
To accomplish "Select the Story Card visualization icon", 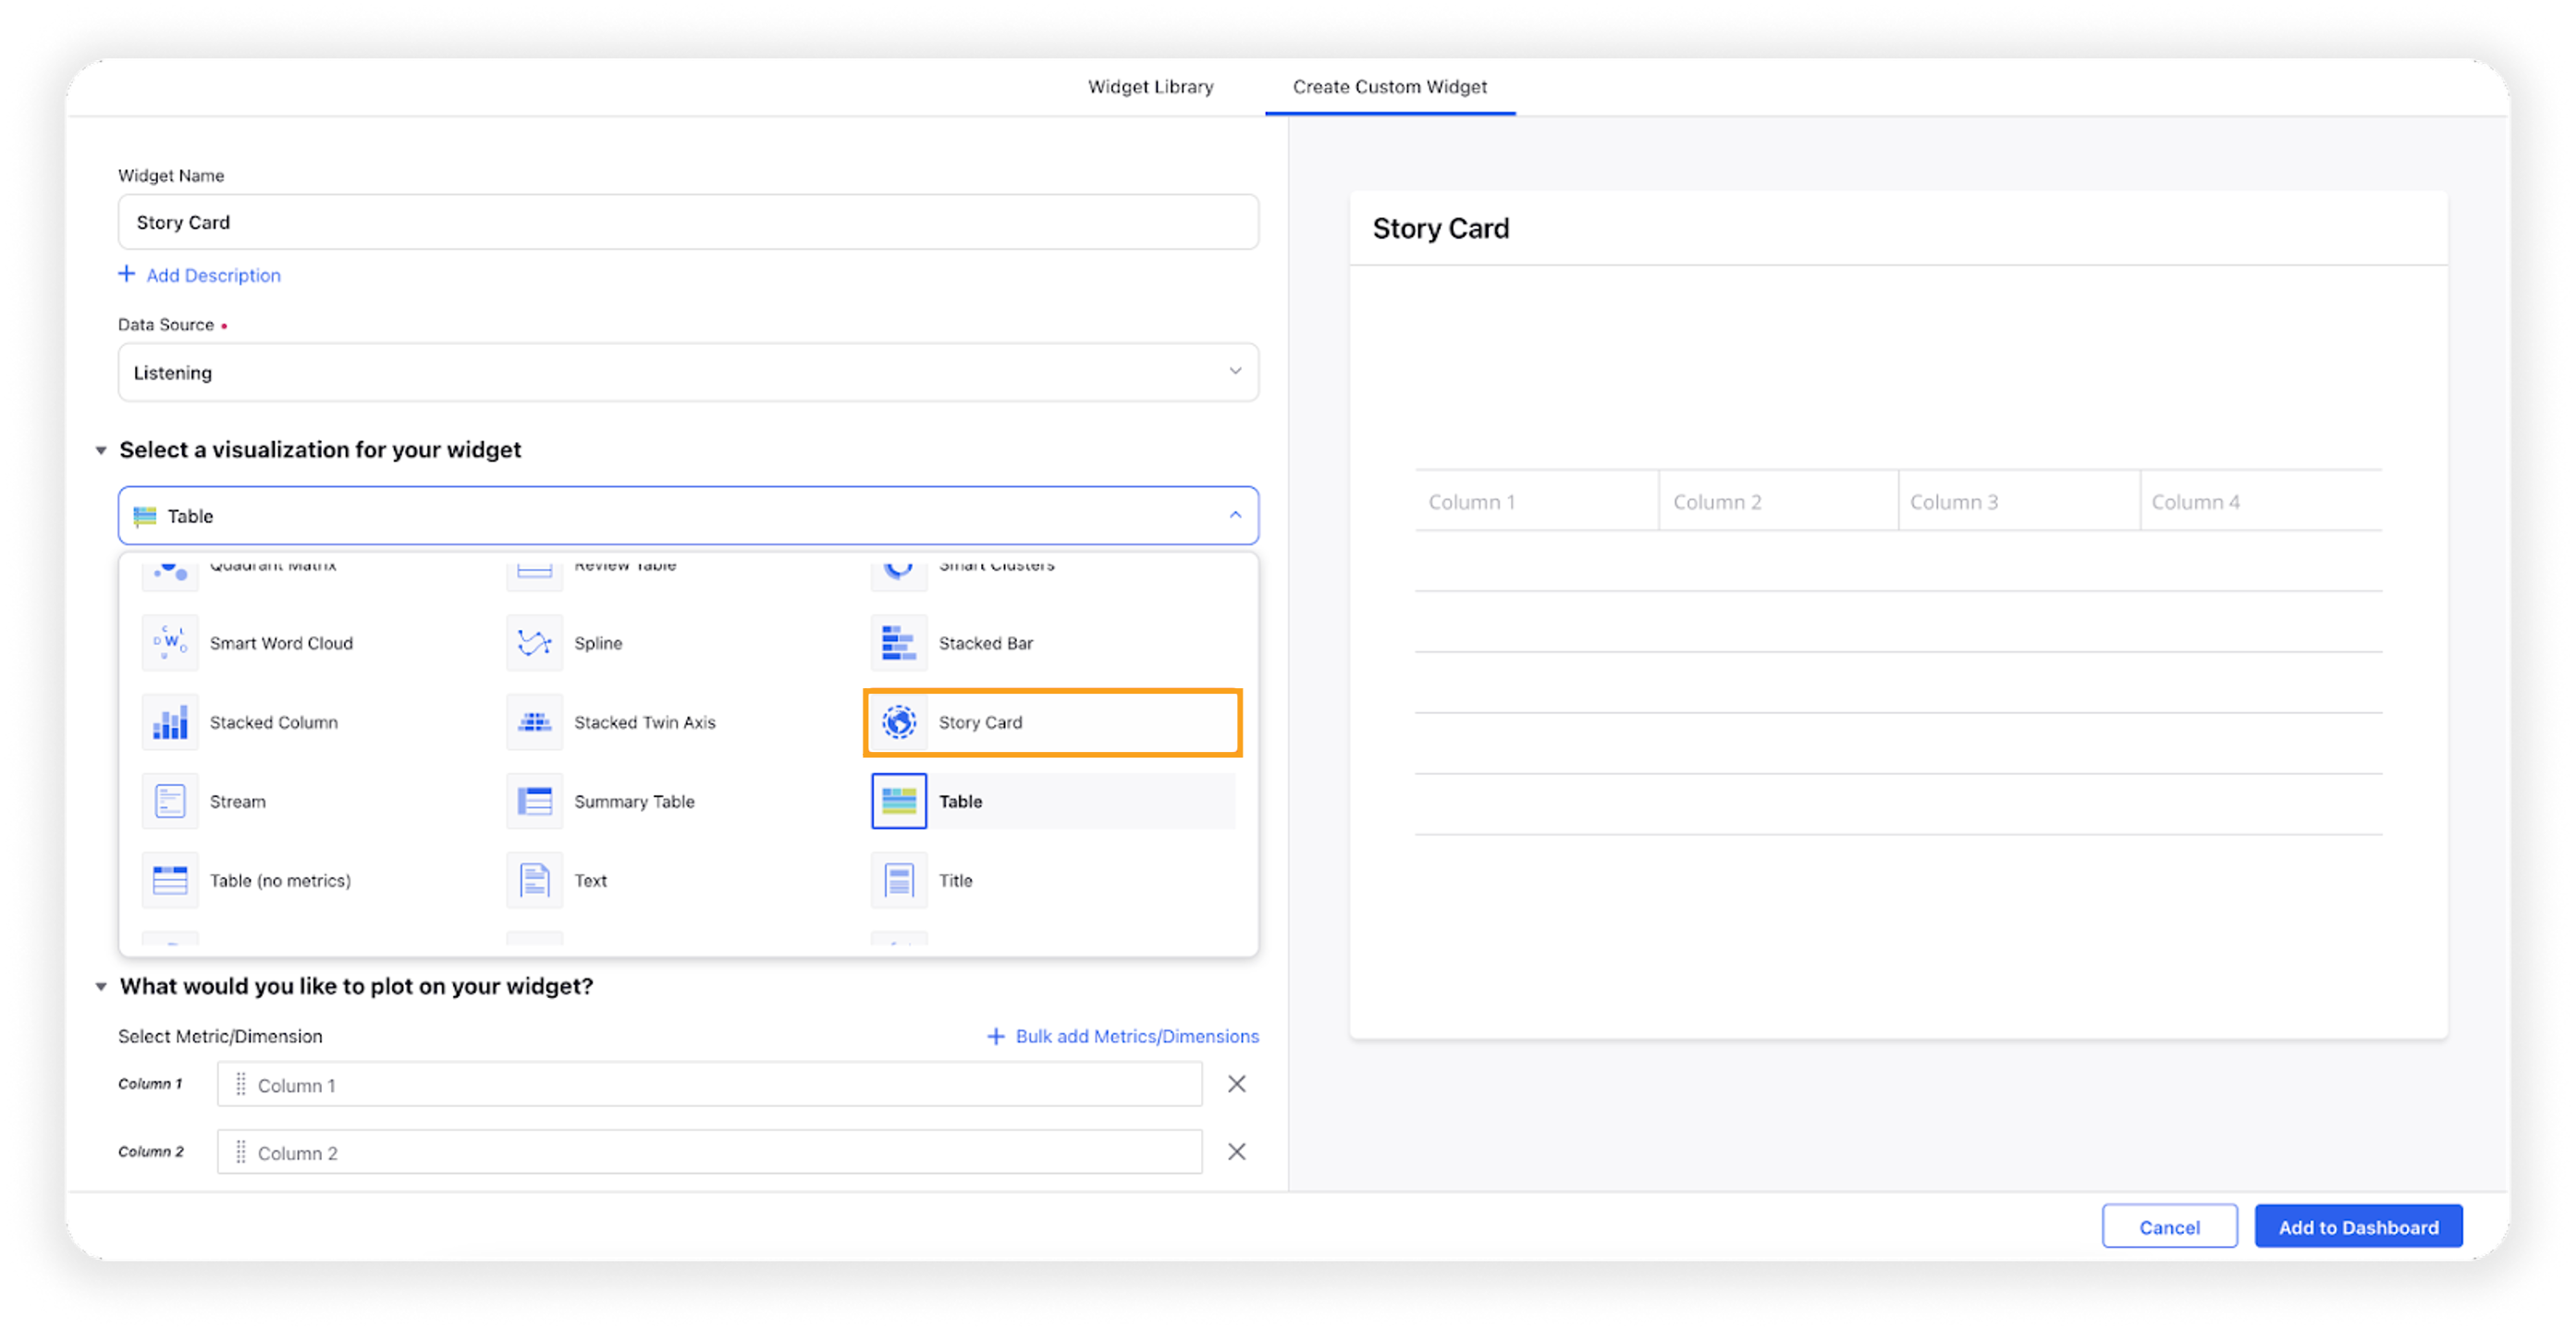I will [899, 722].
